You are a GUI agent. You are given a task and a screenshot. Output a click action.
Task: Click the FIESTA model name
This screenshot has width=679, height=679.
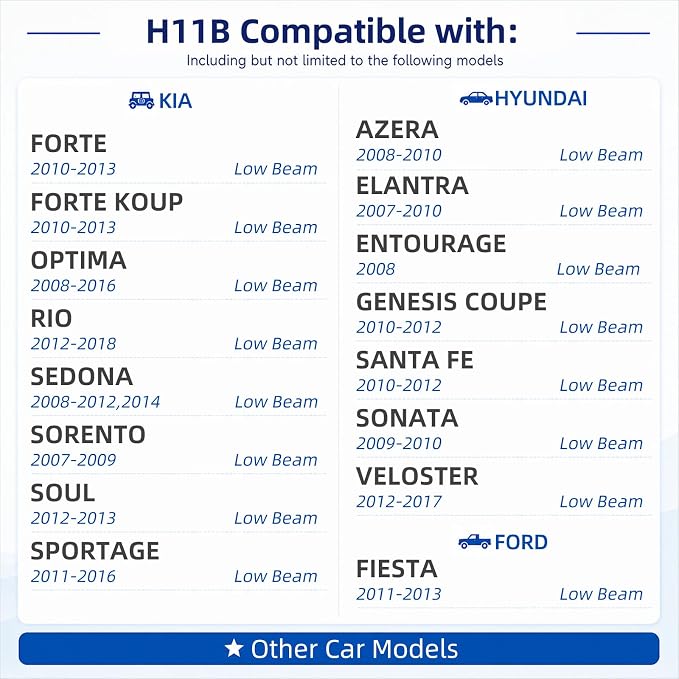(397, 569)
